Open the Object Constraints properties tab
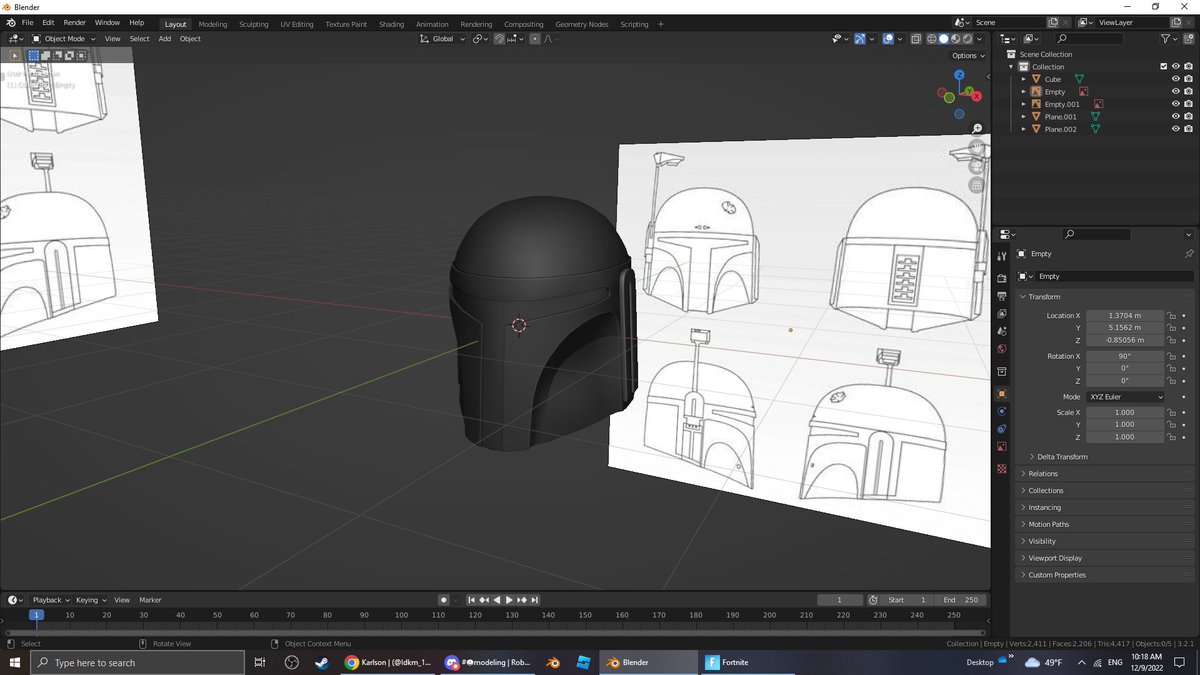The width and height of the screenshot is (1200, 675). [1002, 429]
